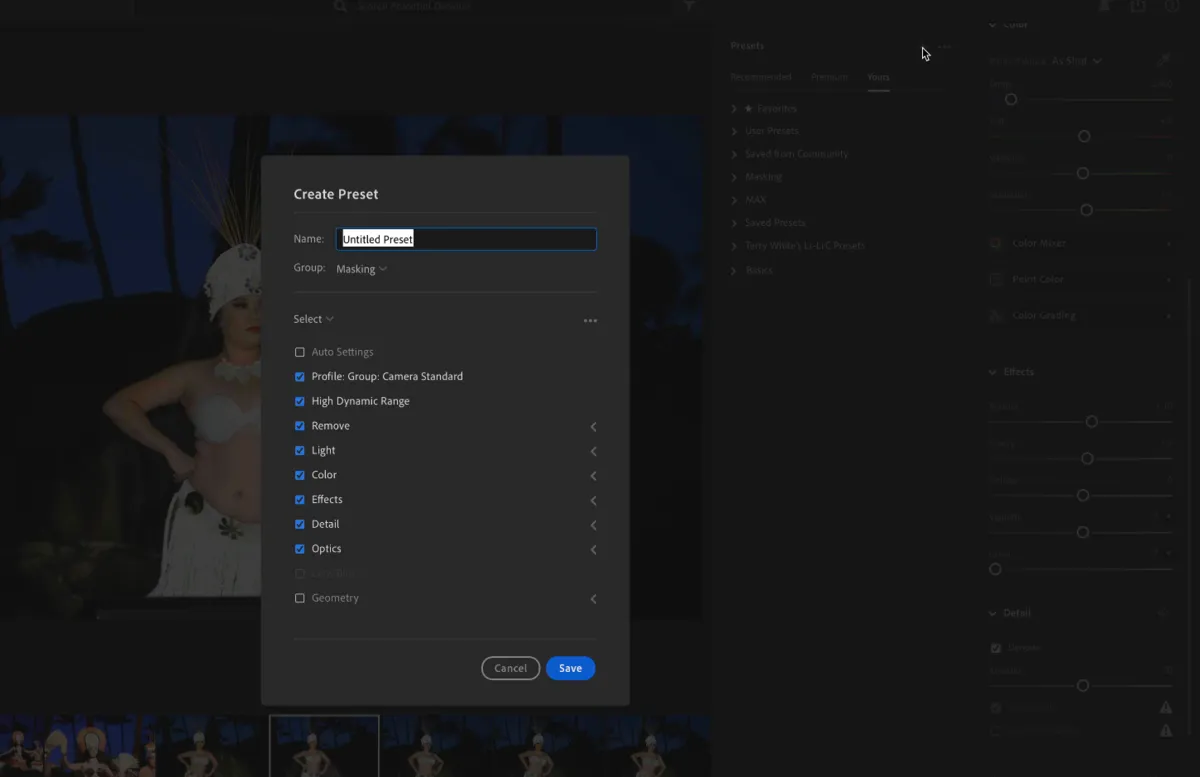The width and height of the screenshot is (1200, 777).
Task: Open the Select dropdown in the dialog
Action: pos(313,318)
